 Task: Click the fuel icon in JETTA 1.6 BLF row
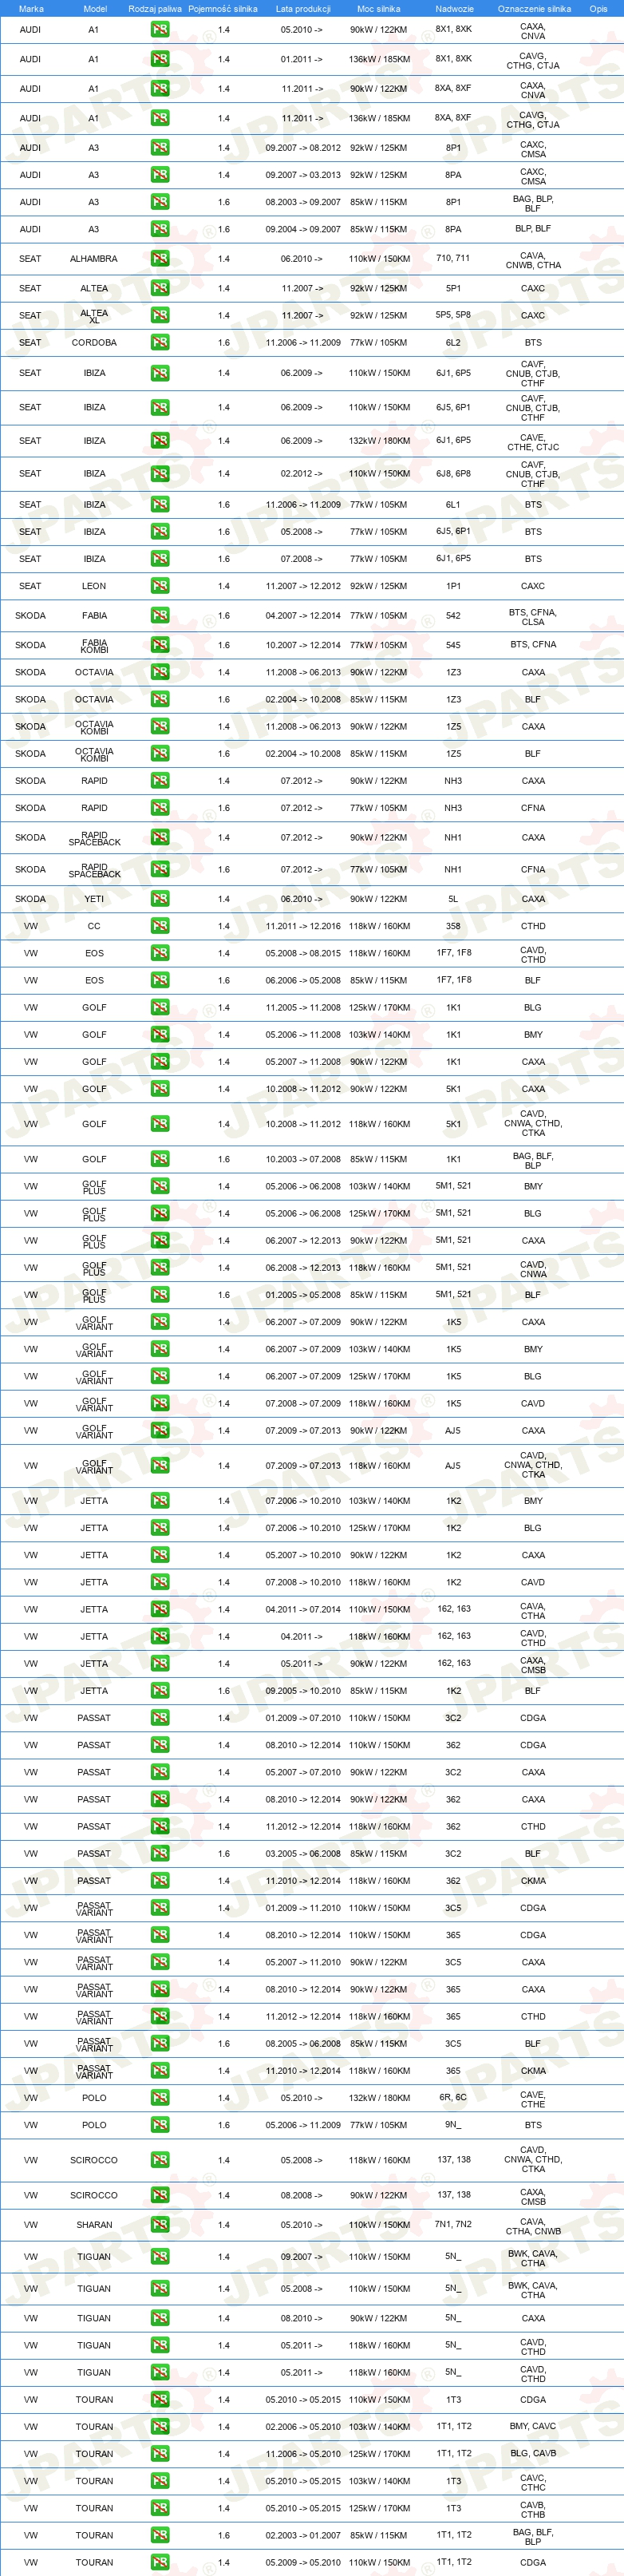pyautogui.click(x=160, y=1691)
